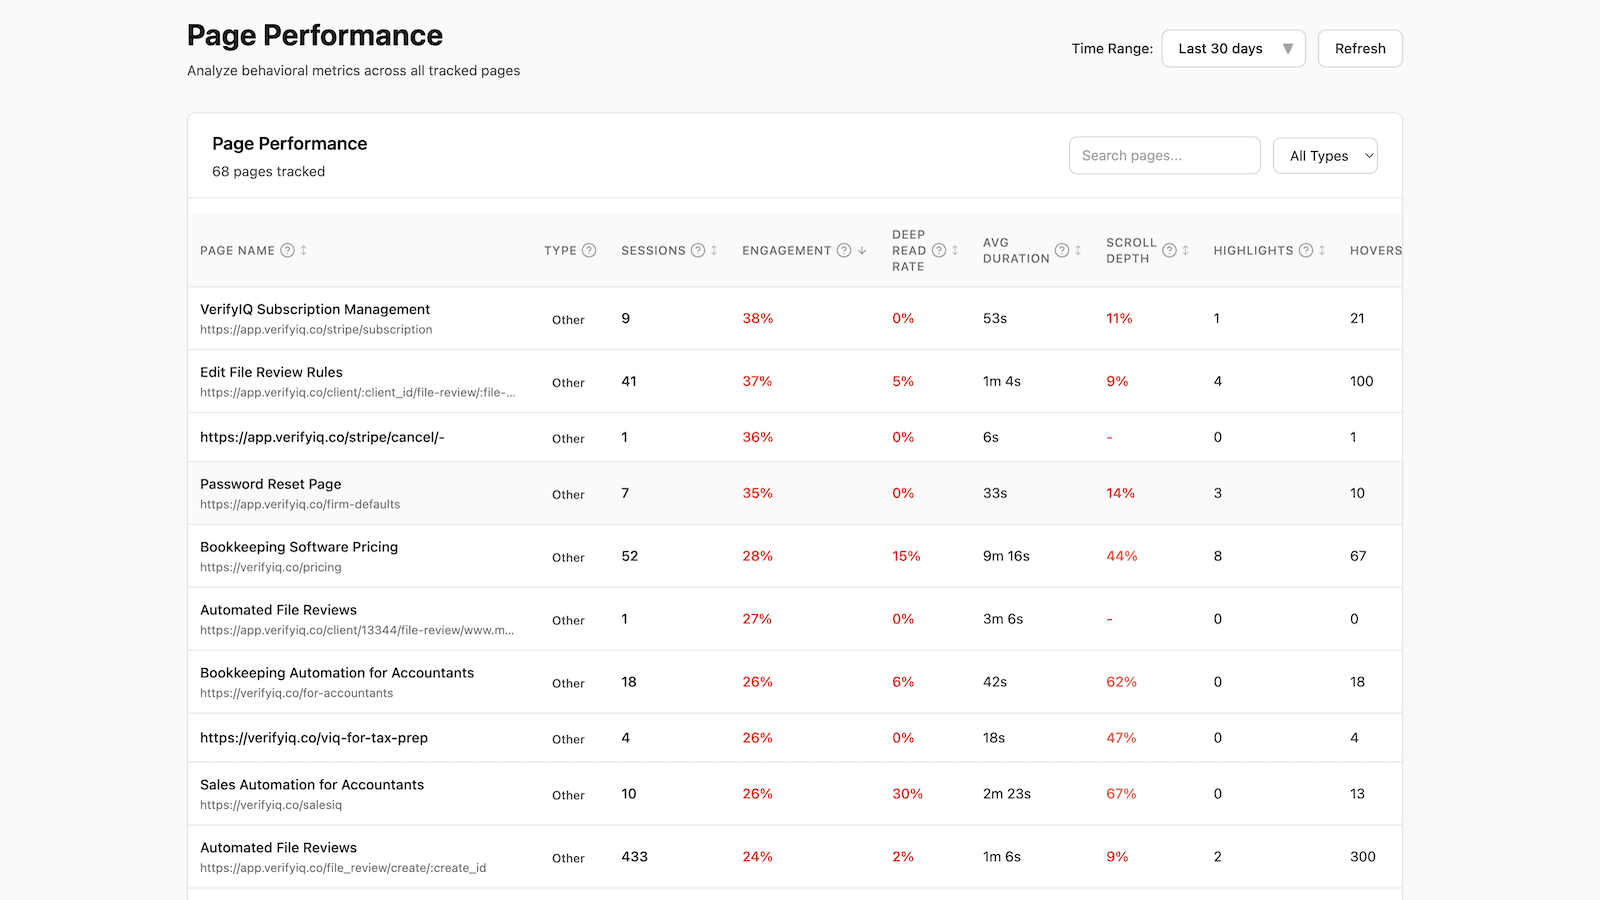Open the Last 30 days time range dropdown
The height and width of the screenshot is (900, 1600).
1233,47
